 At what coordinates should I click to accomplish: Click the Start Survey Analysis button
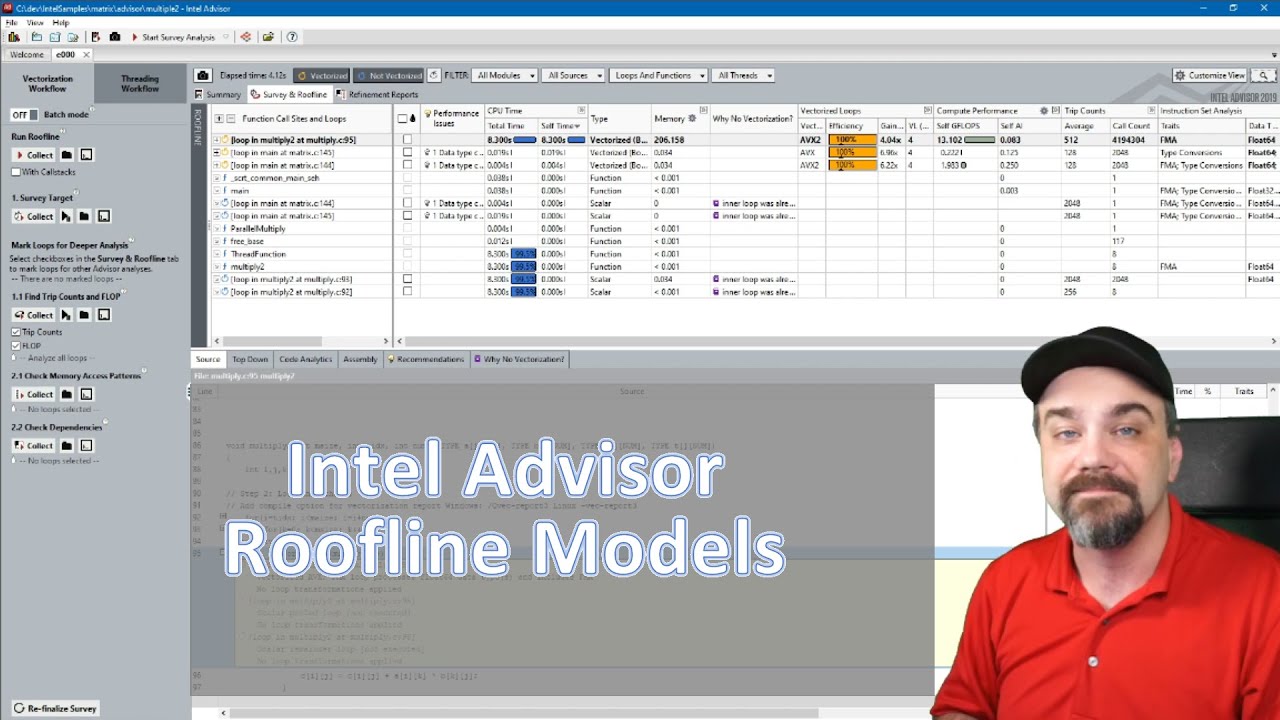tap(173, 37)
